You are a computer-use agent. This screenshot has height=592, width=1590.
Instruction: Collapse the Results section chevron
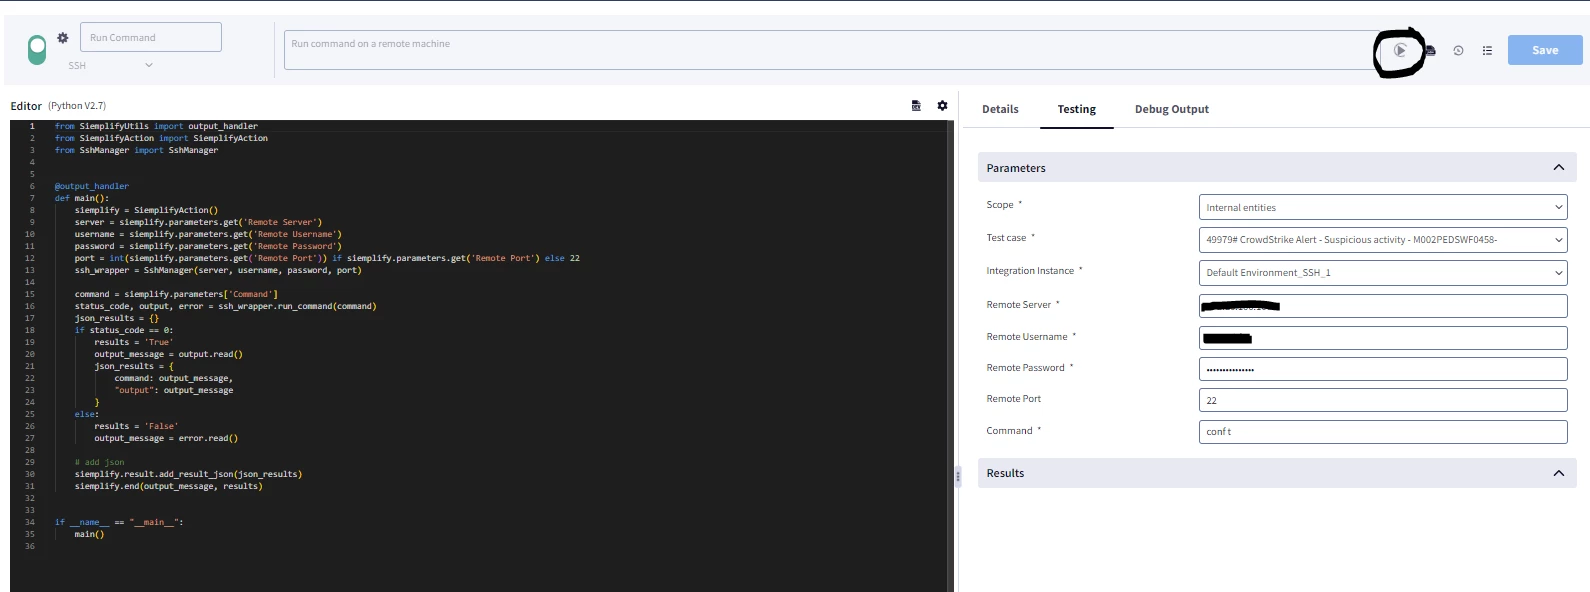(x=1558, y=473)
